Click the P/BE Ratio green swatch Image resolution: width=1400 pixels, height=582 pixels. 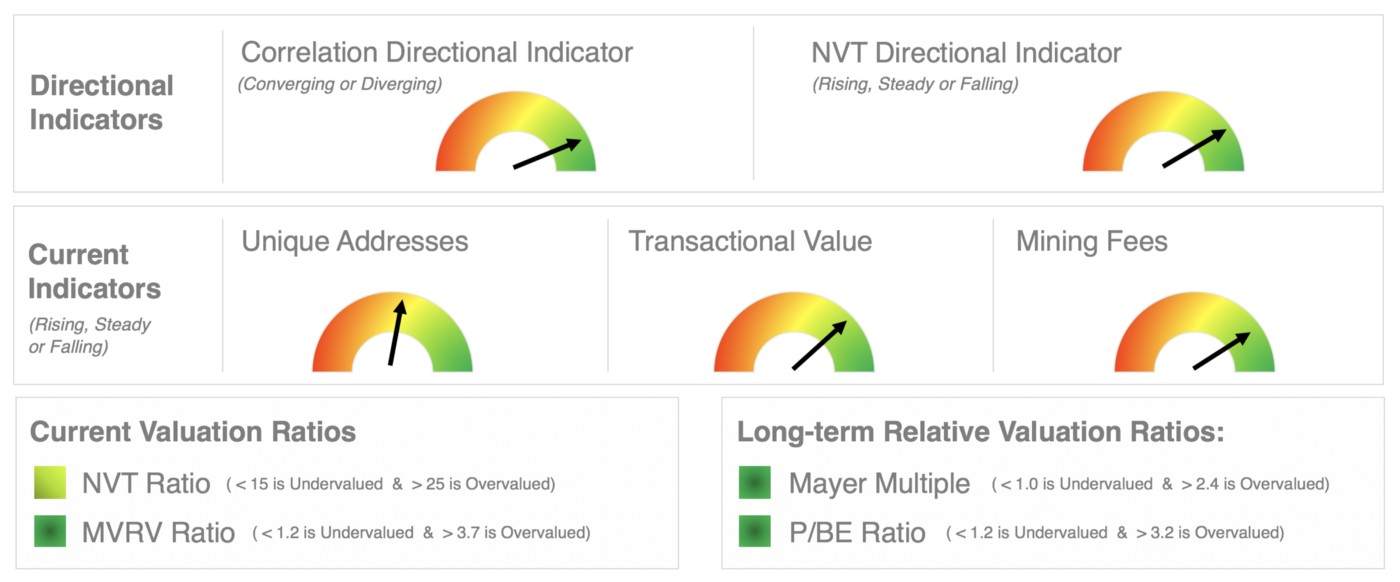click(x=755, y=531)
